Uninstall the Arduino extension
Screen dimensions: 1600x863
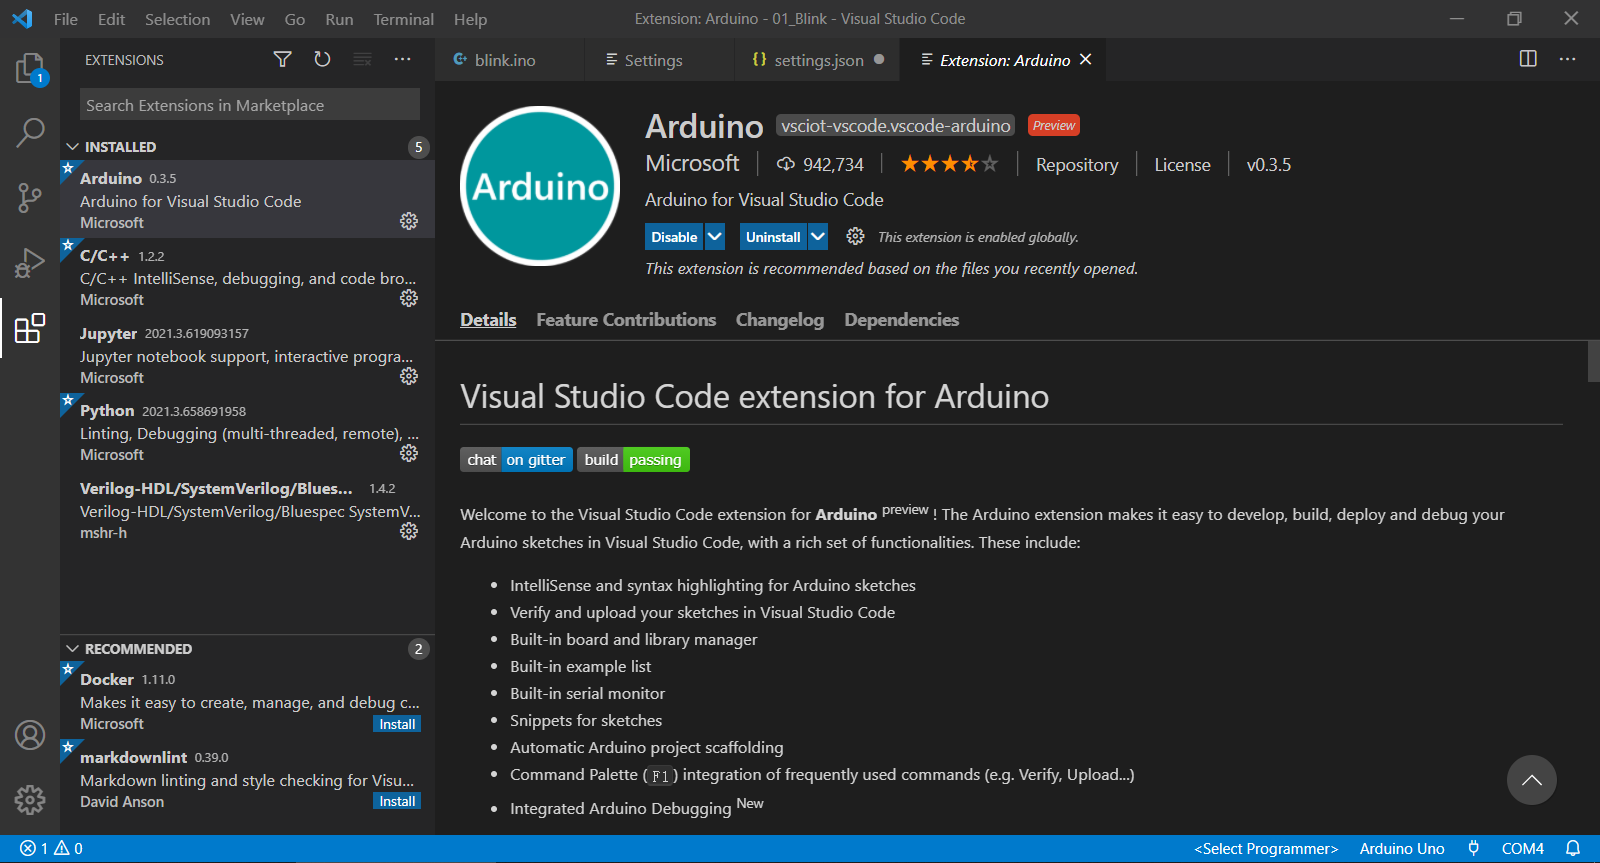click(773, 237)
